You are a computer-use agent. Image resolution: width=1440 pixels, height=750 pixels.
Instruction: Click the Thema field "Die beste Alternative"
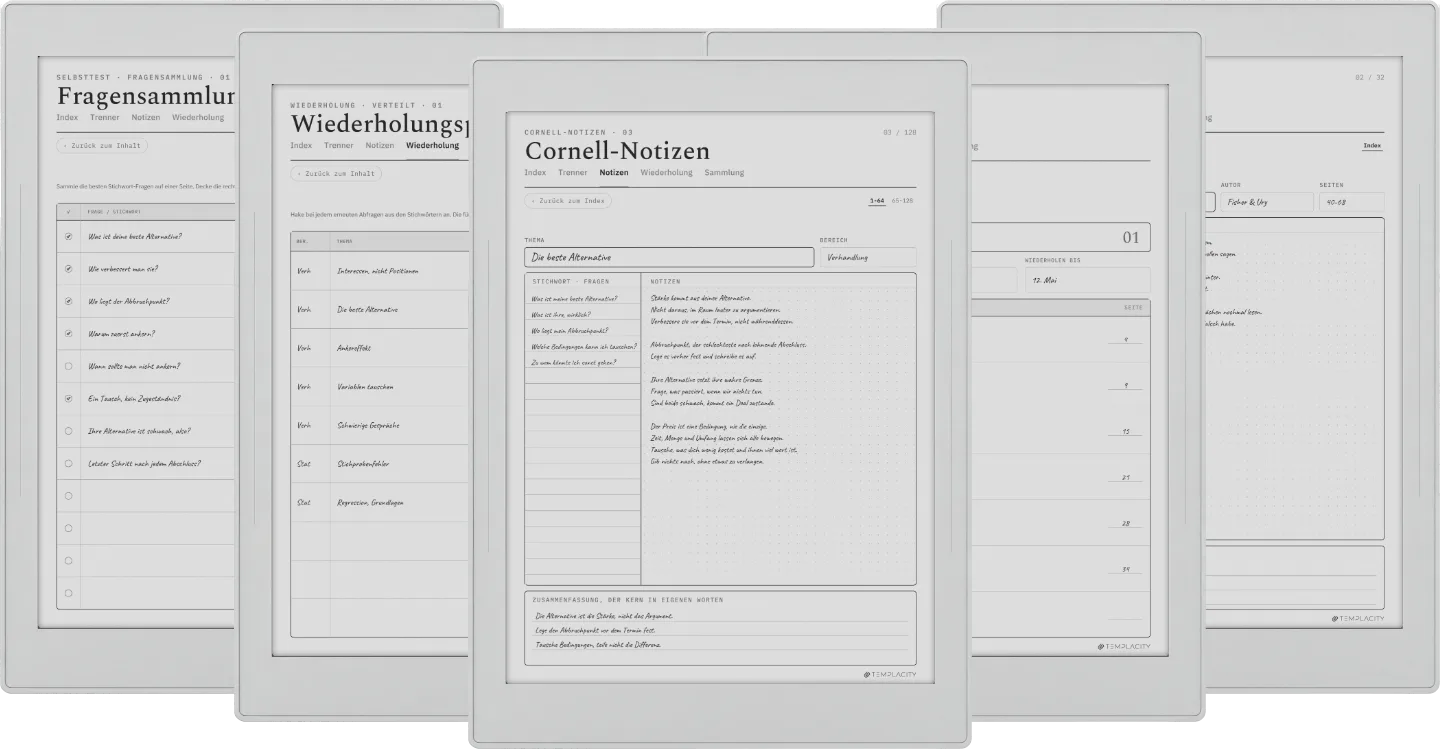[669, 257]
